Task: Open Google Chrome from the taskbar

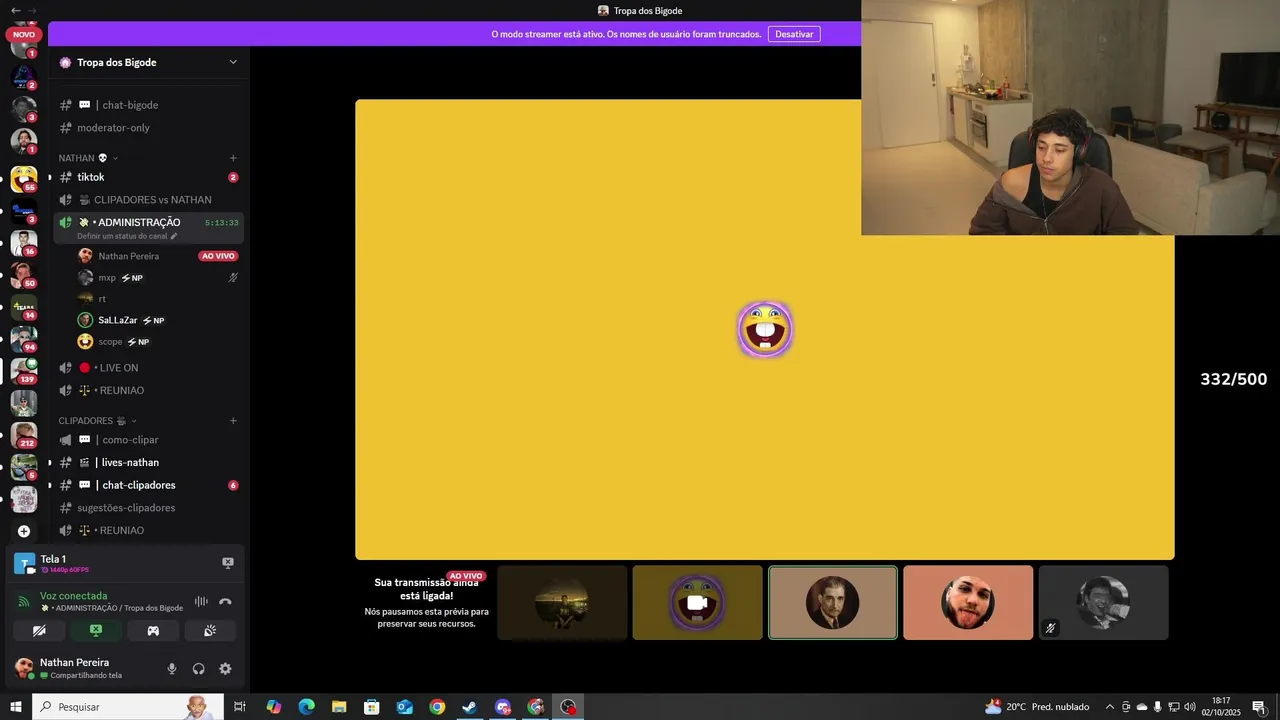Action: click(x=437, y=707)
